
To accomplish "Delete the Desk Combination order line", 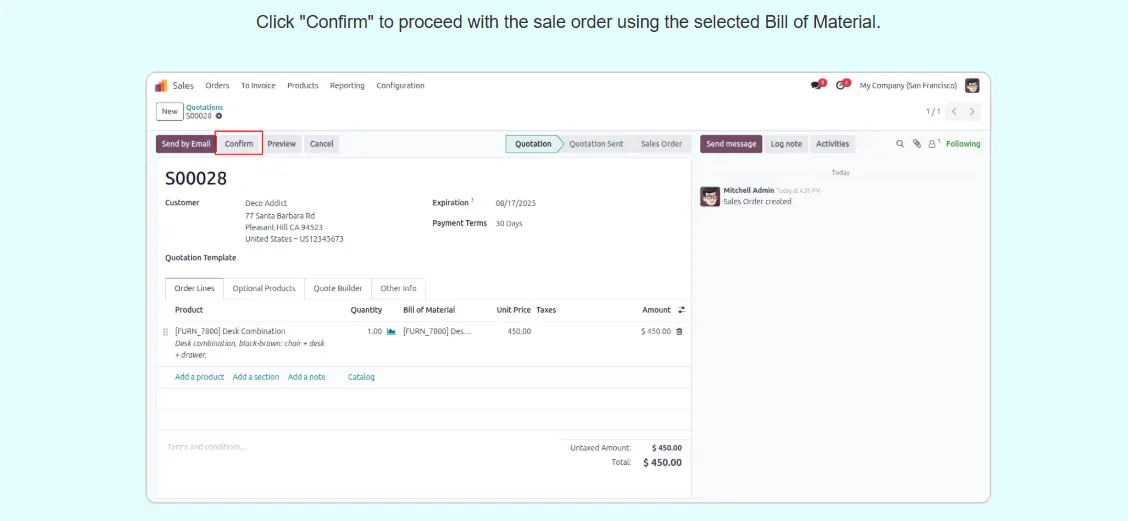I will click(679, 331).
